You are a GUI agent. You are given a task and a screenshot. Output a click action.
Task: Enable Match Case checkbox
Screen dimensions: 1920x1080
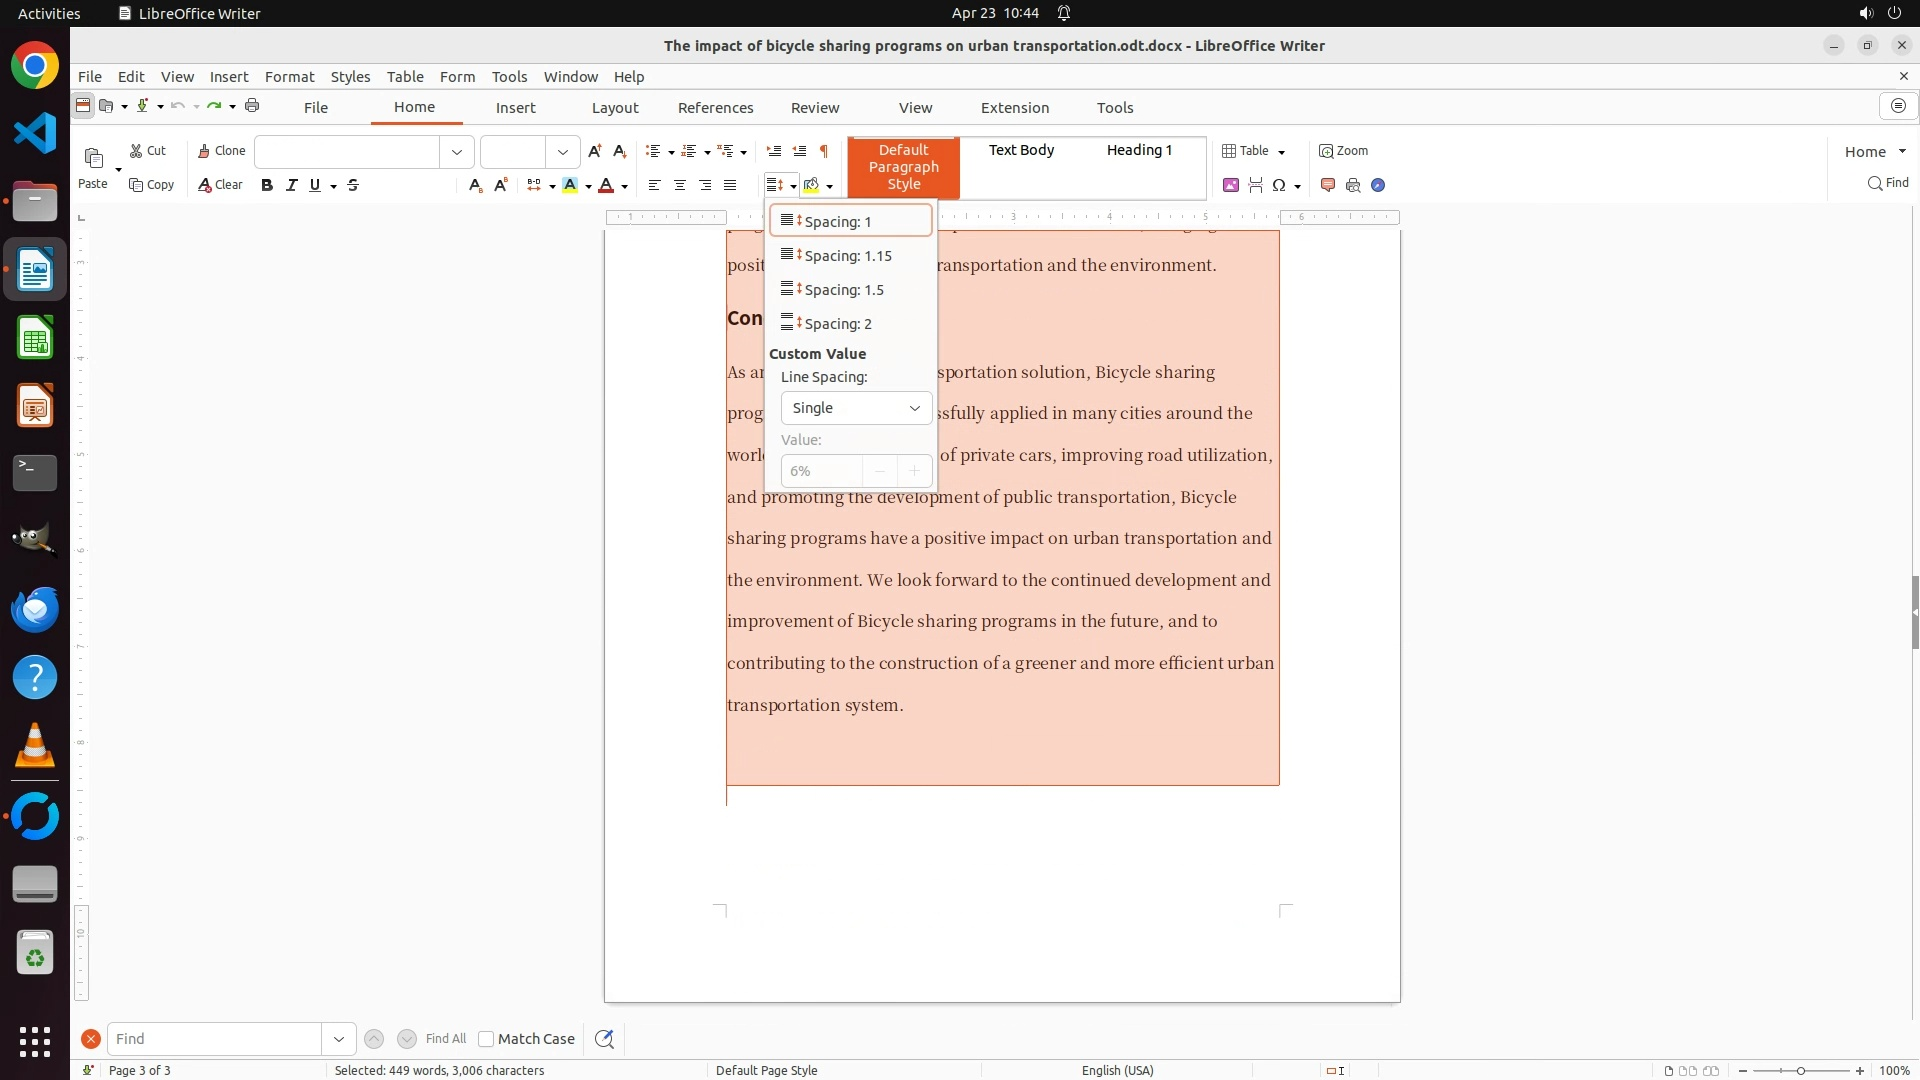pos(486,1039)
